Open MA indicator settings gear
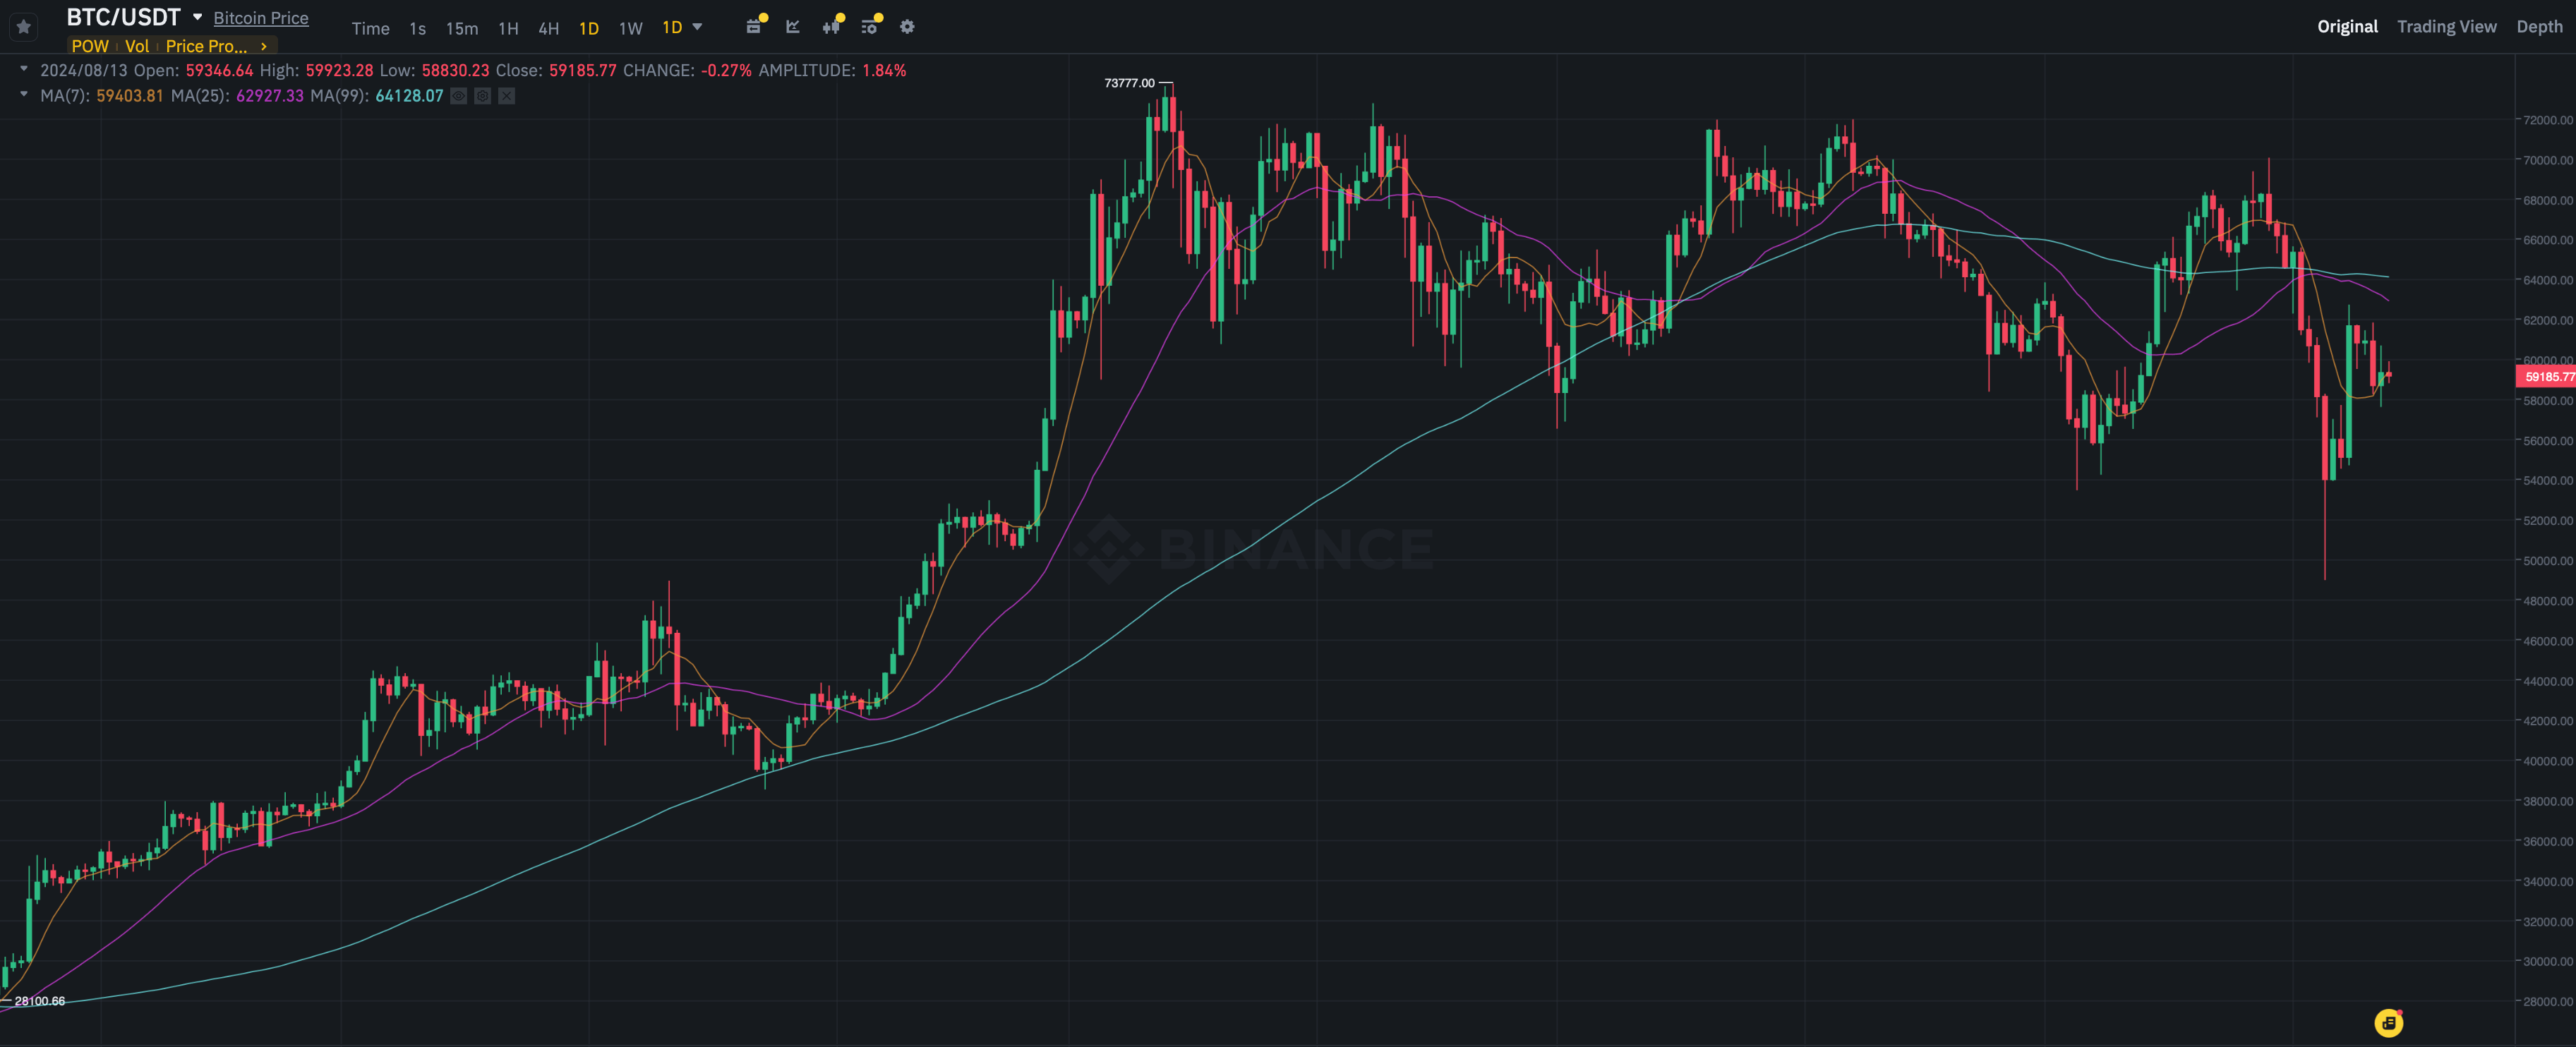The height and width of the screenshot is (1047, 2576). (x=483, y=96)
